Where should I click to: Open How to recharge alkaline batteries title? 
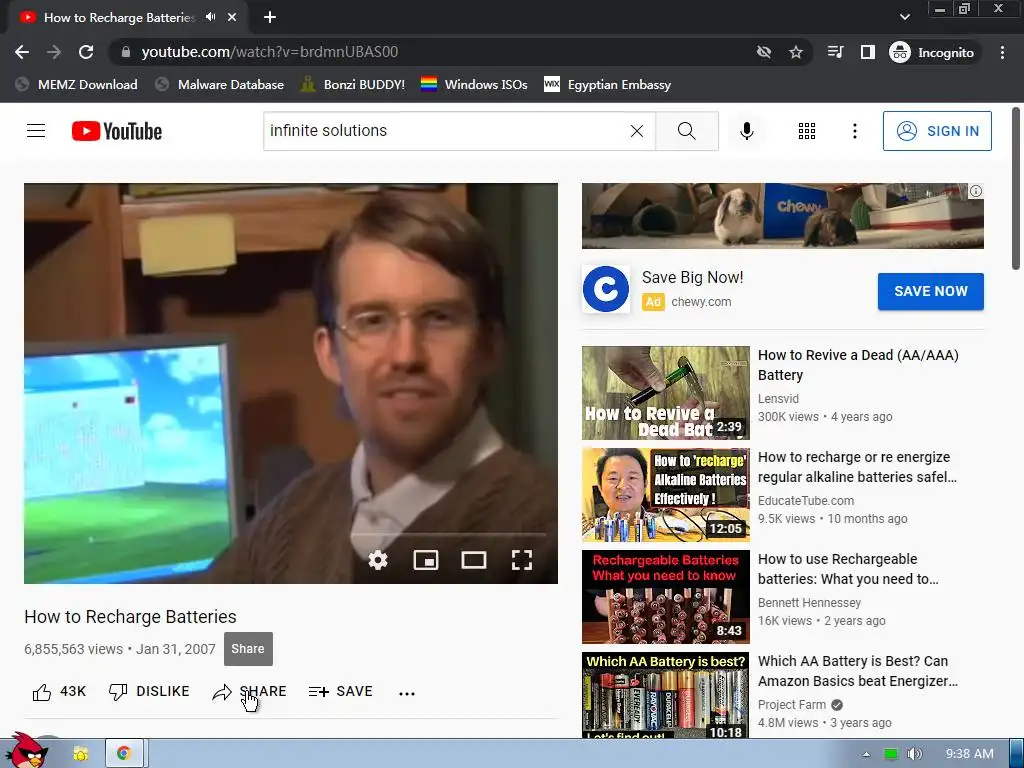pos(857,467)
